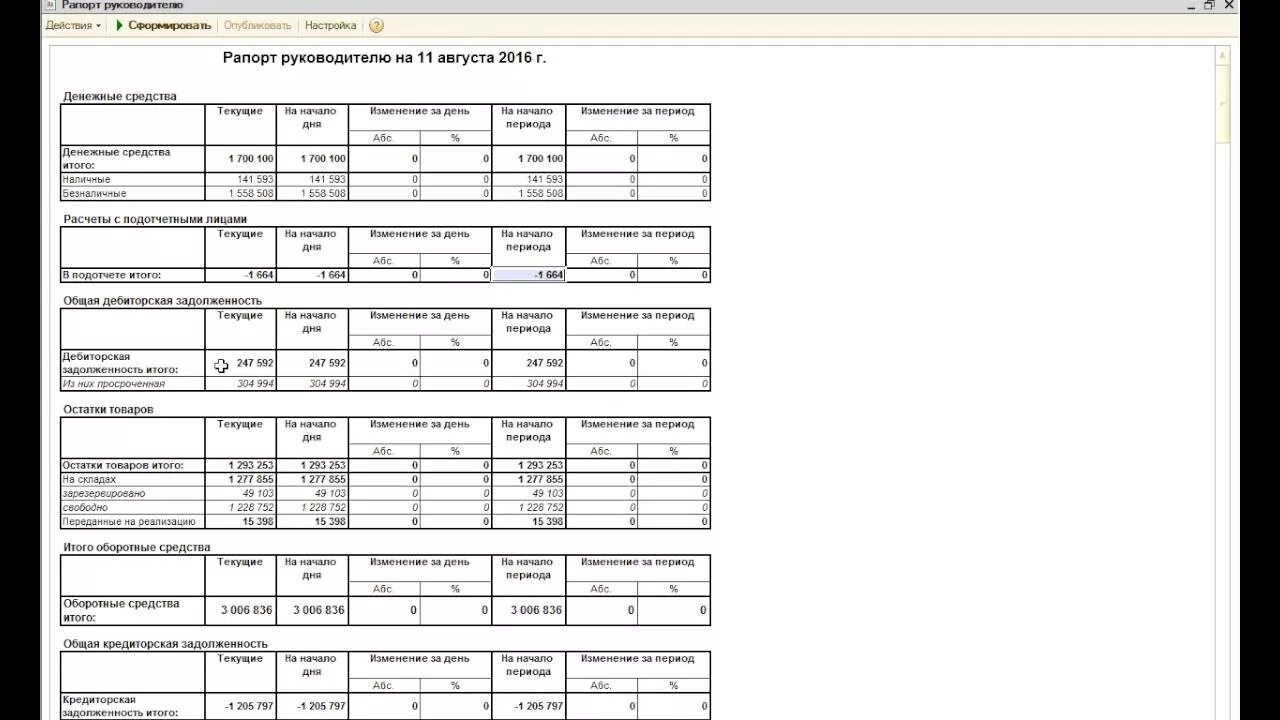
Task: Click the Сформировать button
Action: 163,26
